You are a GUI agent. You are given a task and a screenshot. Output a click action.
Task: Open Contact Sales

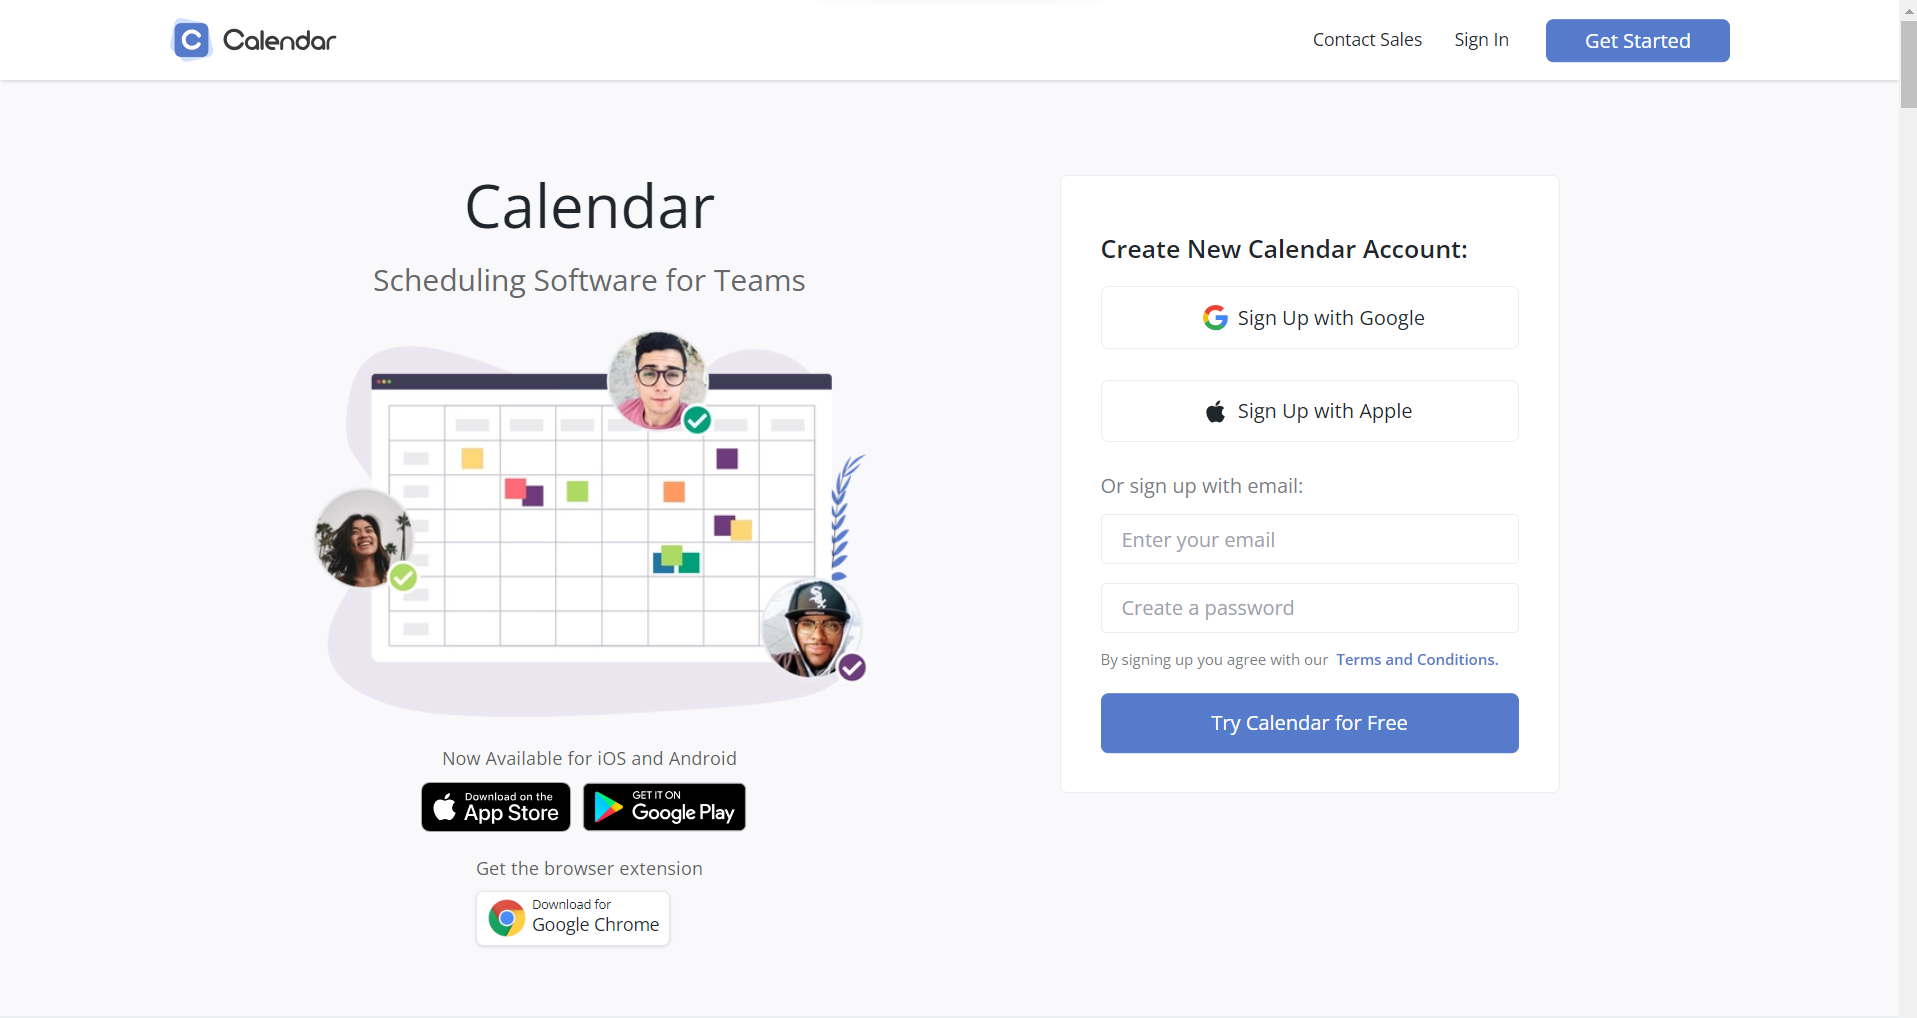pos(1366,40)
